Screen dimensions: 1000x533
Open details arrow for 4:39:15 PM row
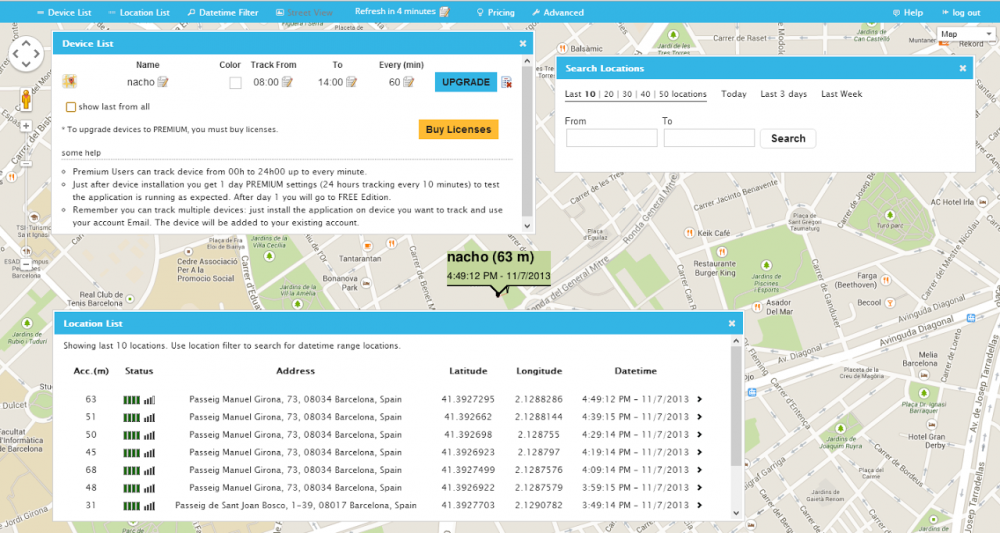[x=700, y=417]
